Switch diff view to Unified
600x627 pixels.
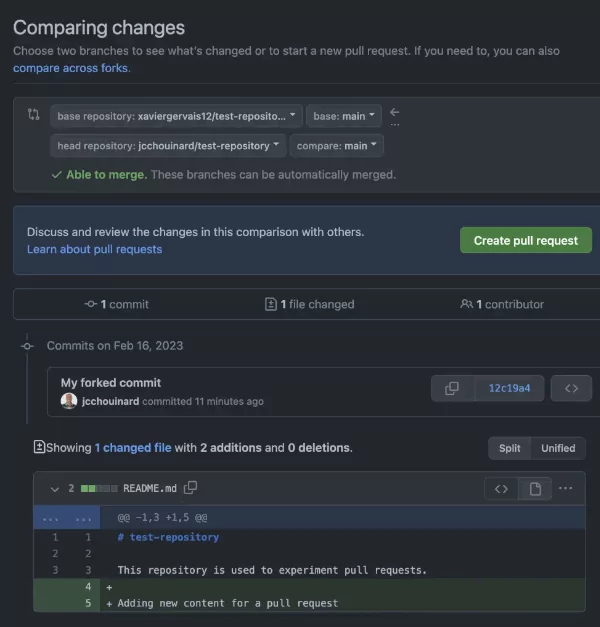click(558, 448)
